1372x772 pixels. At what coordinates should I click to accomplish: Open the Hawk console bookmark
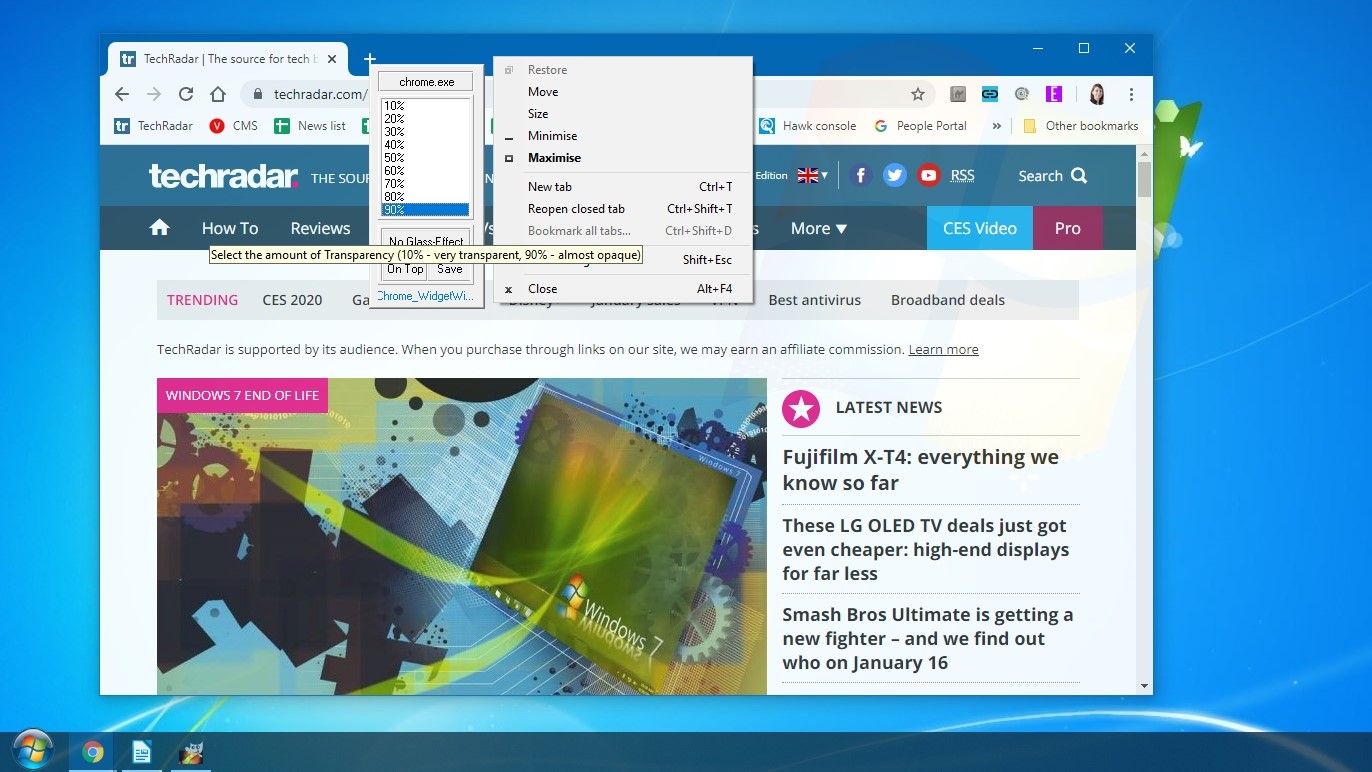[x=808, y=126]
